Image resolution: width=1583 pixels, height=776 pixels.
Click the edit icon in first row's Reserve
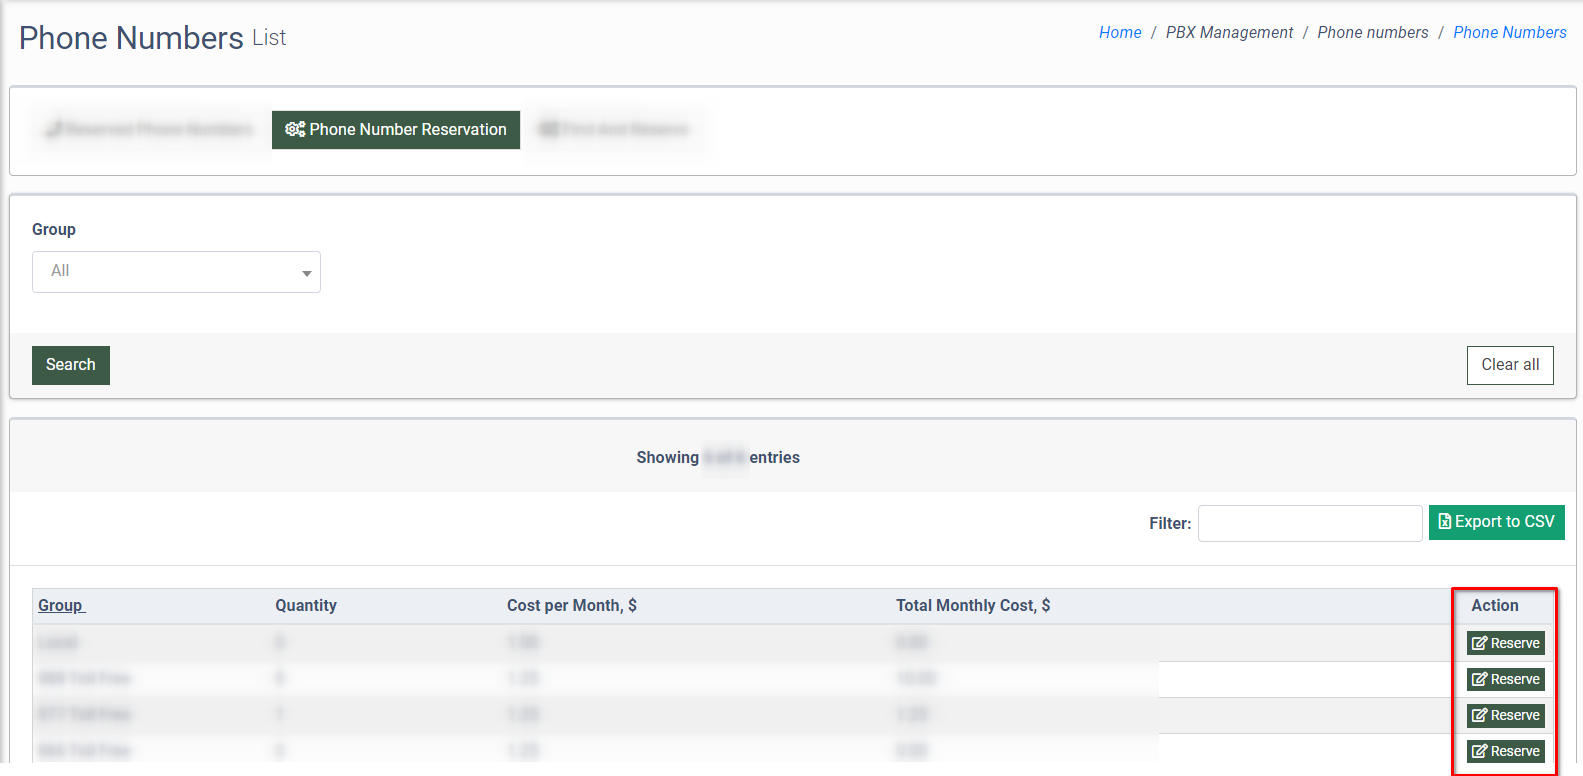1479,644
